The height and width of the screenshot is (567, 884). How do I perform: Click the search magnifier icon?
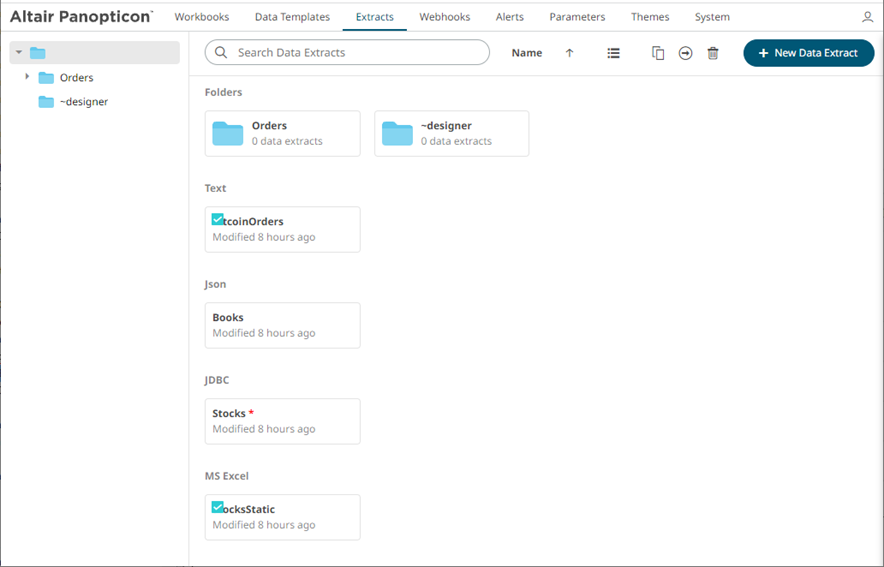coord(221,52)
